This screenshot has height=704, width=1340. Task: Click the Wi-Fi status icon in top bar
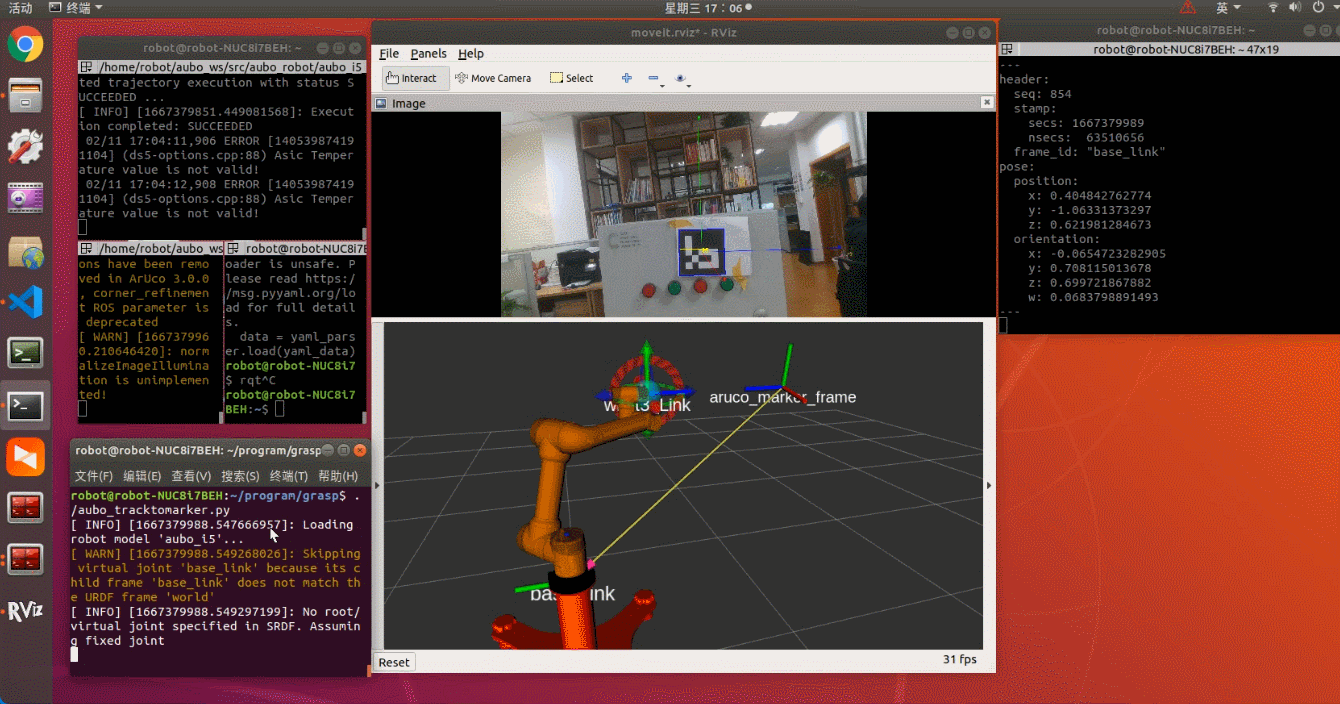[x=1273, y=8]
